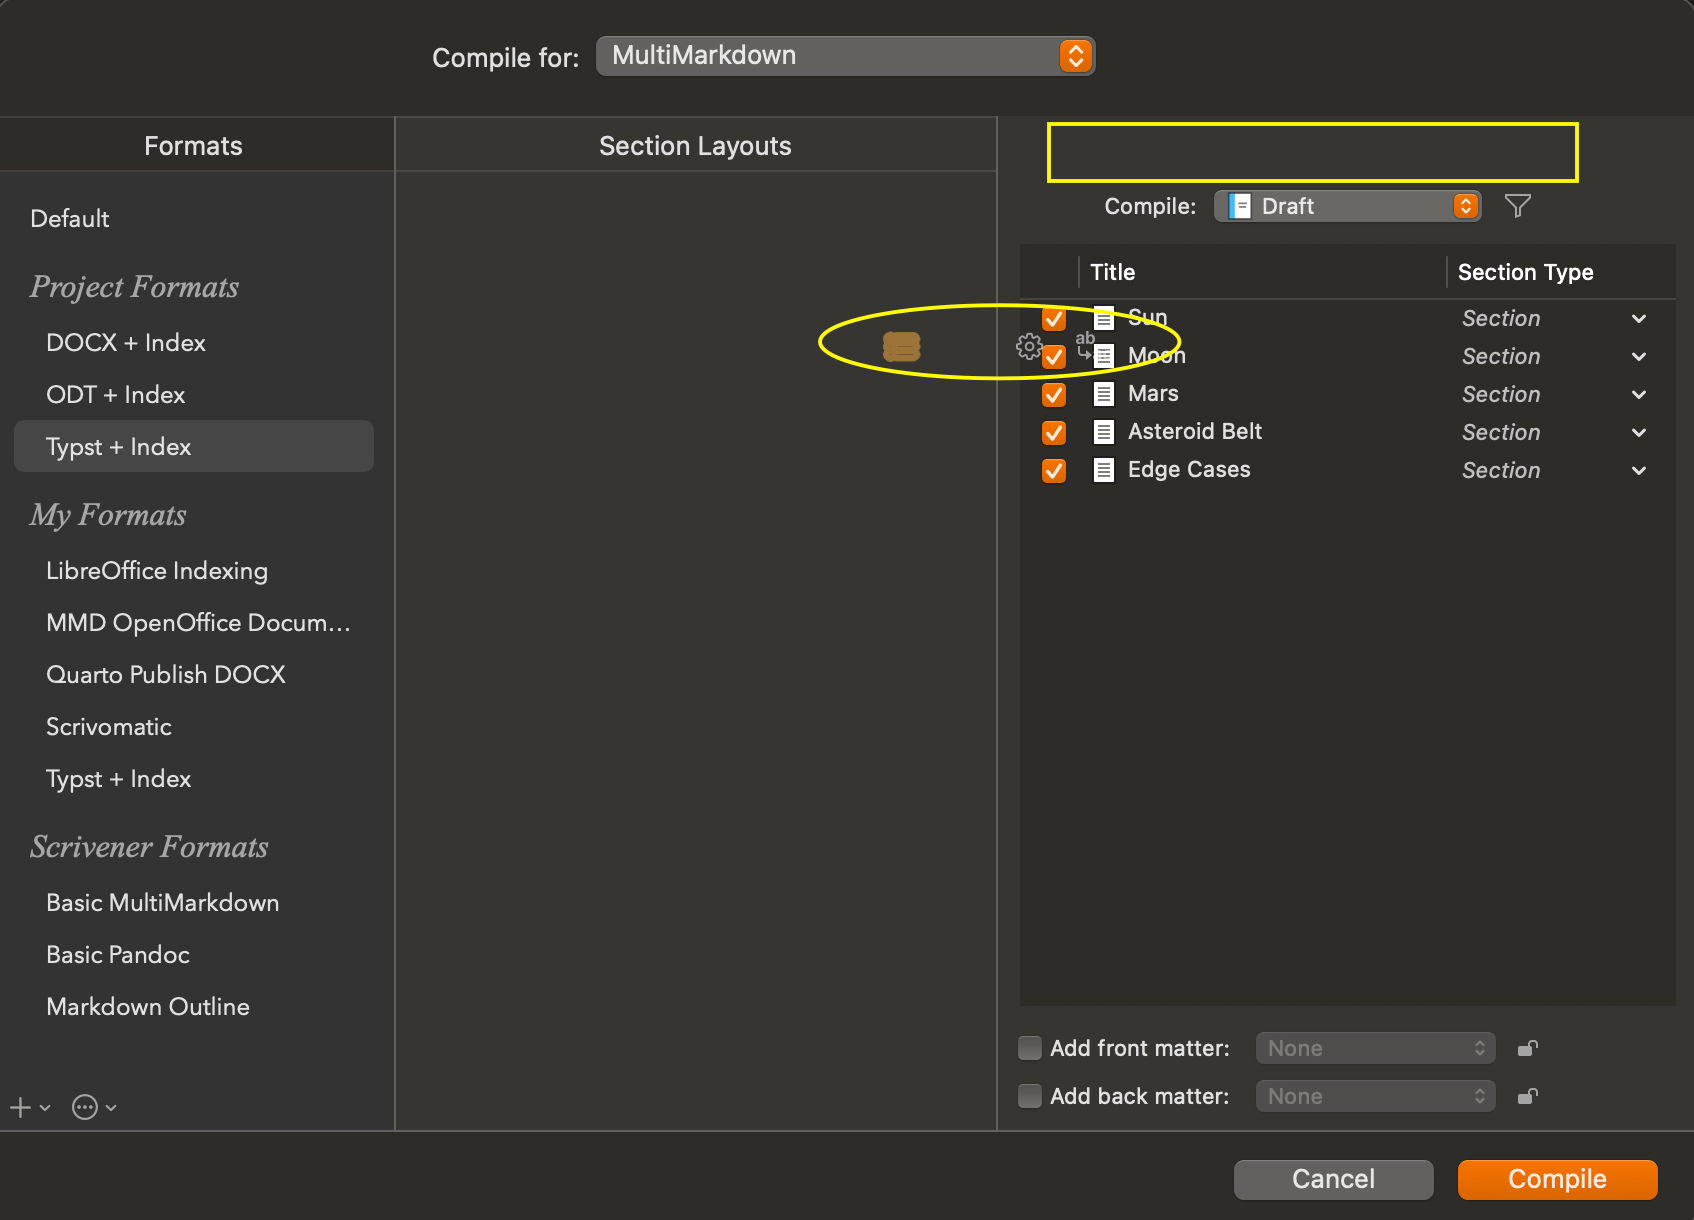This screenshot has width=1694, height=1220.
Task: Open the Compile for MultiMarkdown dropdown
Action: (x=845, y=56)
